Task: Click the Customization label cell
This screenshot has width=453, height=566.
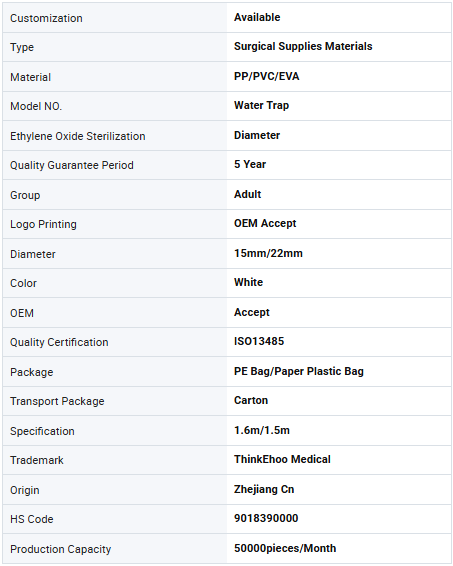Action: click(115, 18)
